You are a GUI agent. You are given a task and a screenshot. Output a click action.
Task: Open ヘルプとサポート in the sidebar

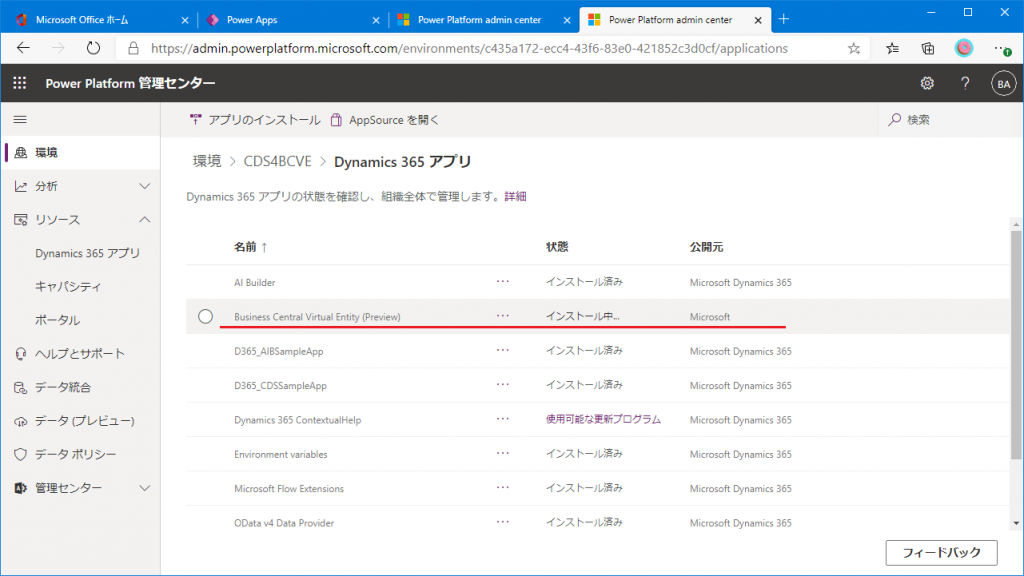[80, 354]
